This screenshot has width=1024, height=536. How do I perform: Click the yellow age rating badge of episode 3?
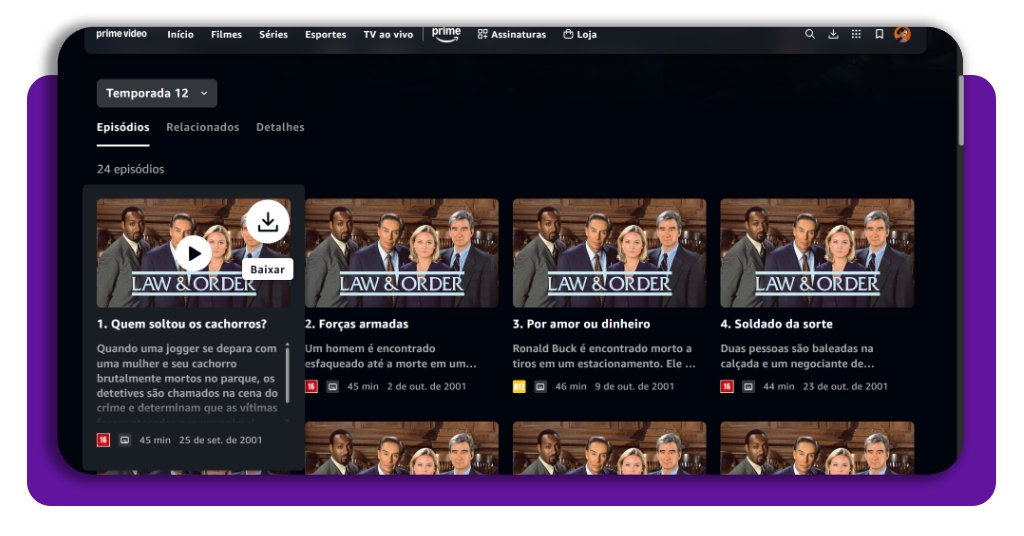[x=519, y=386]
